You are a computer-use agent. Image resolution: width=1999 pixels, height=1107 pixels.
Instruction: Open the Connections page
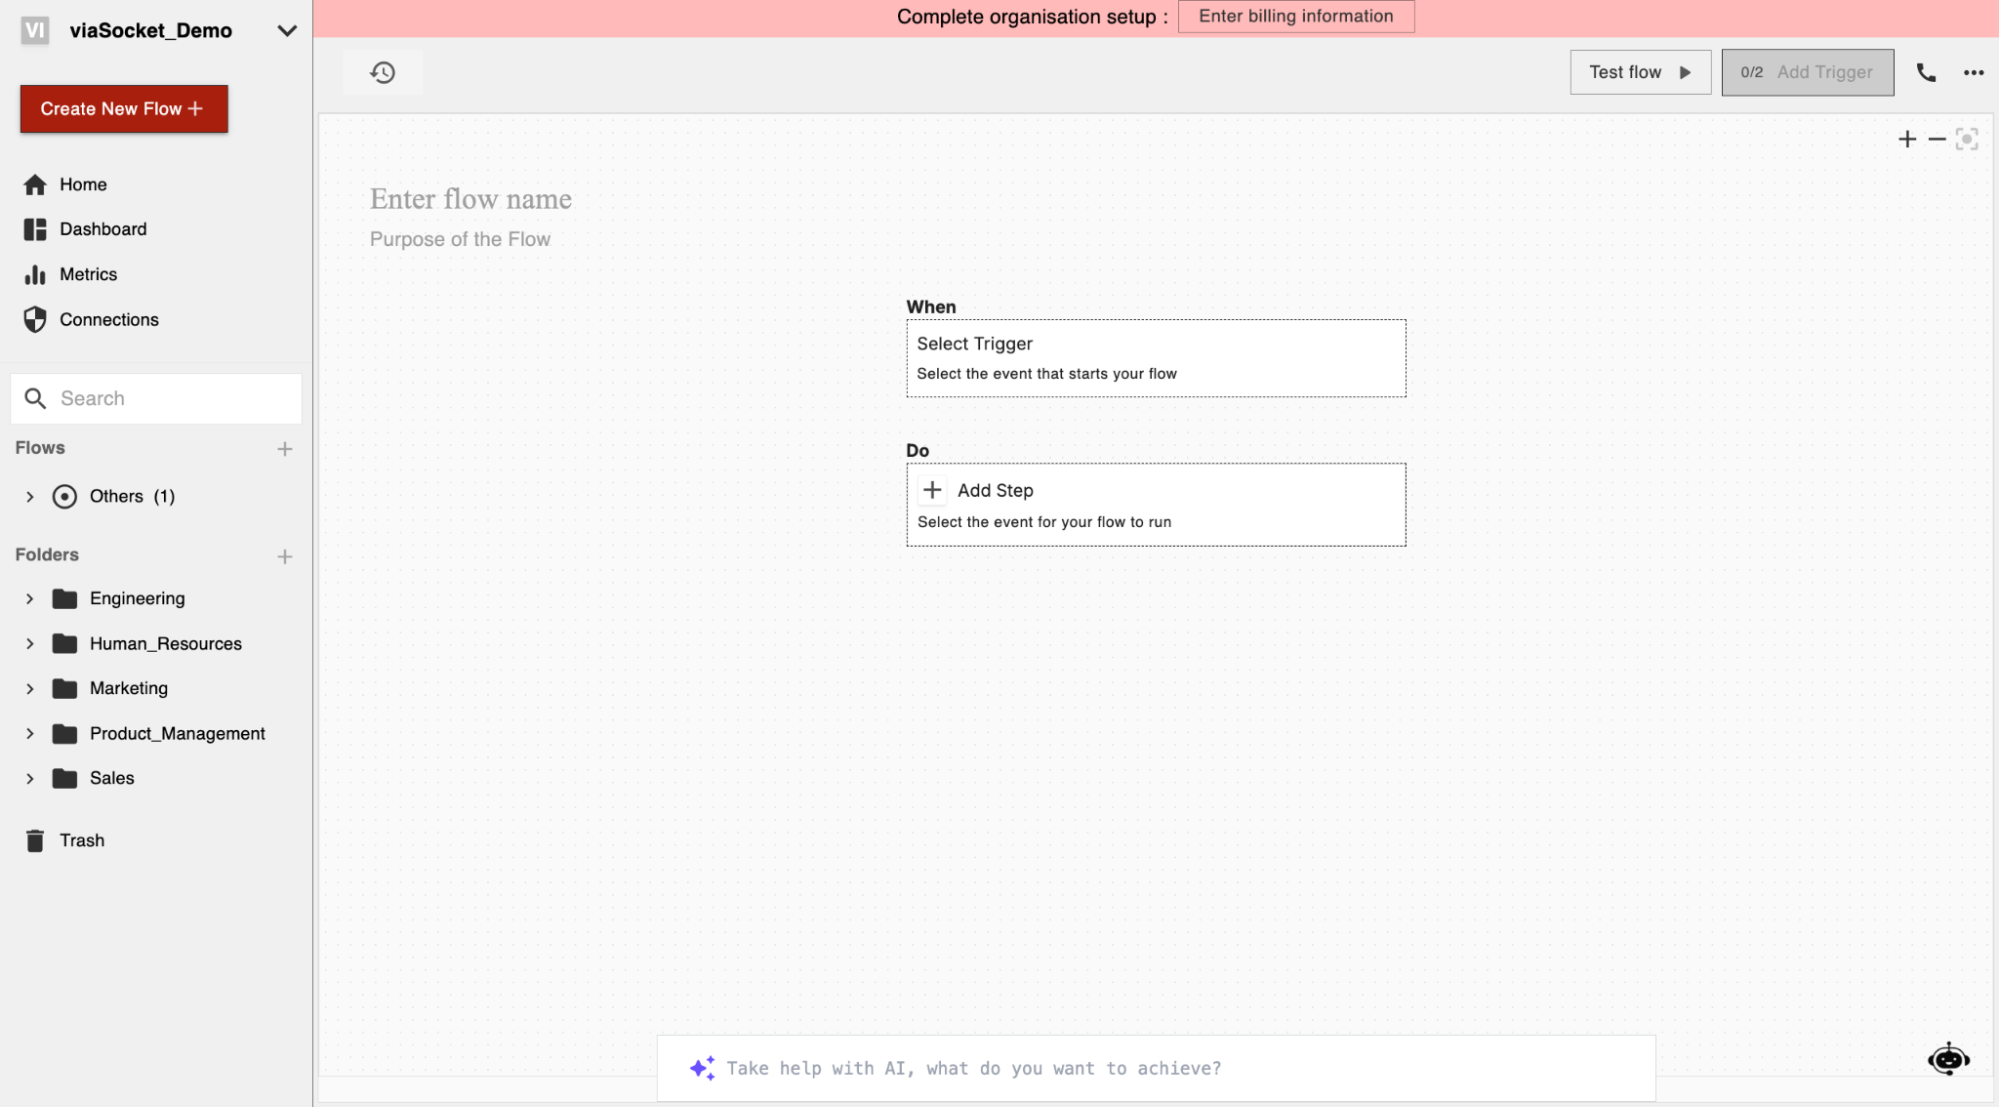tap(108, 320)
